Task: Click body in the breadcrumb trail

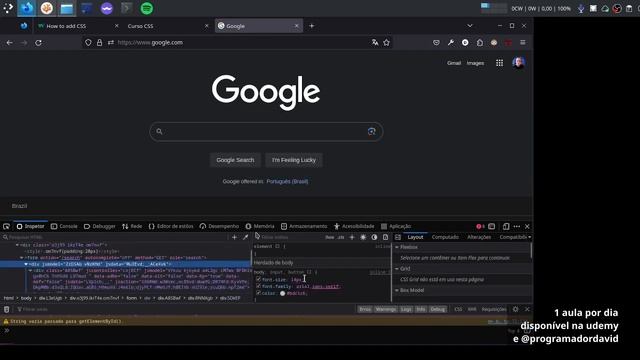Action: [26, 298]
